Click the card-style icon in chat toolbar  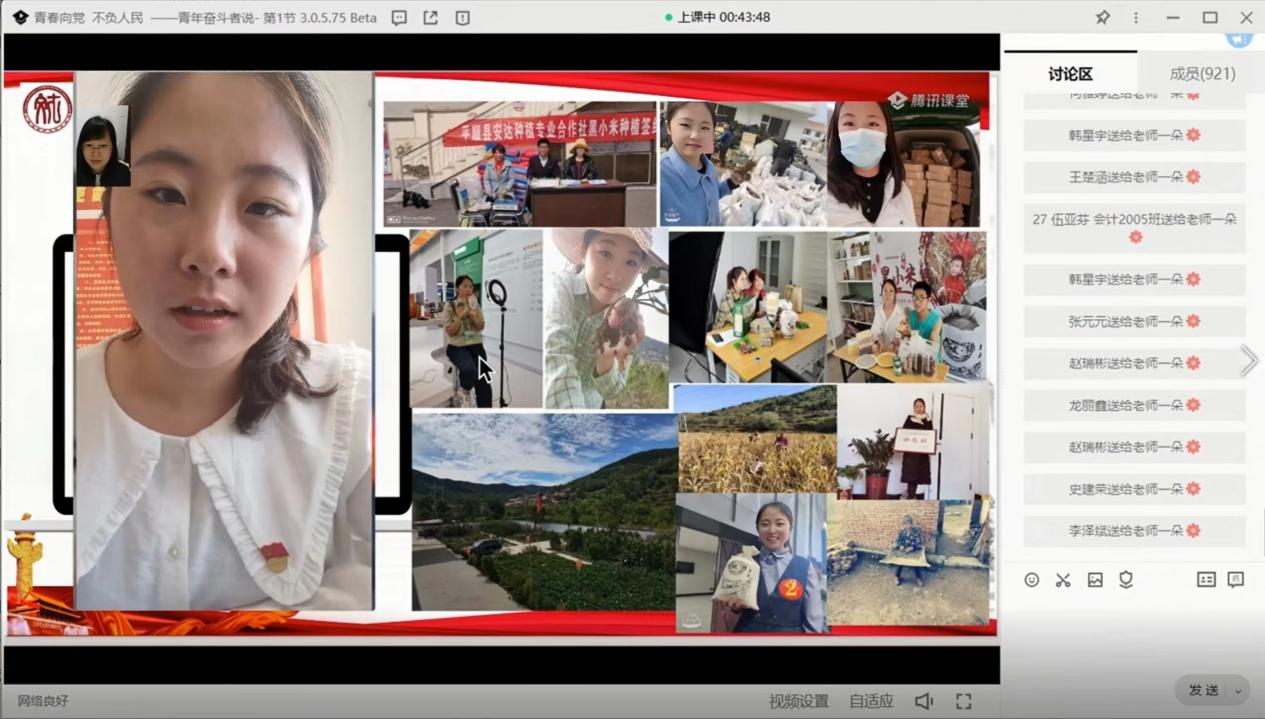(x=1206, y=580)
